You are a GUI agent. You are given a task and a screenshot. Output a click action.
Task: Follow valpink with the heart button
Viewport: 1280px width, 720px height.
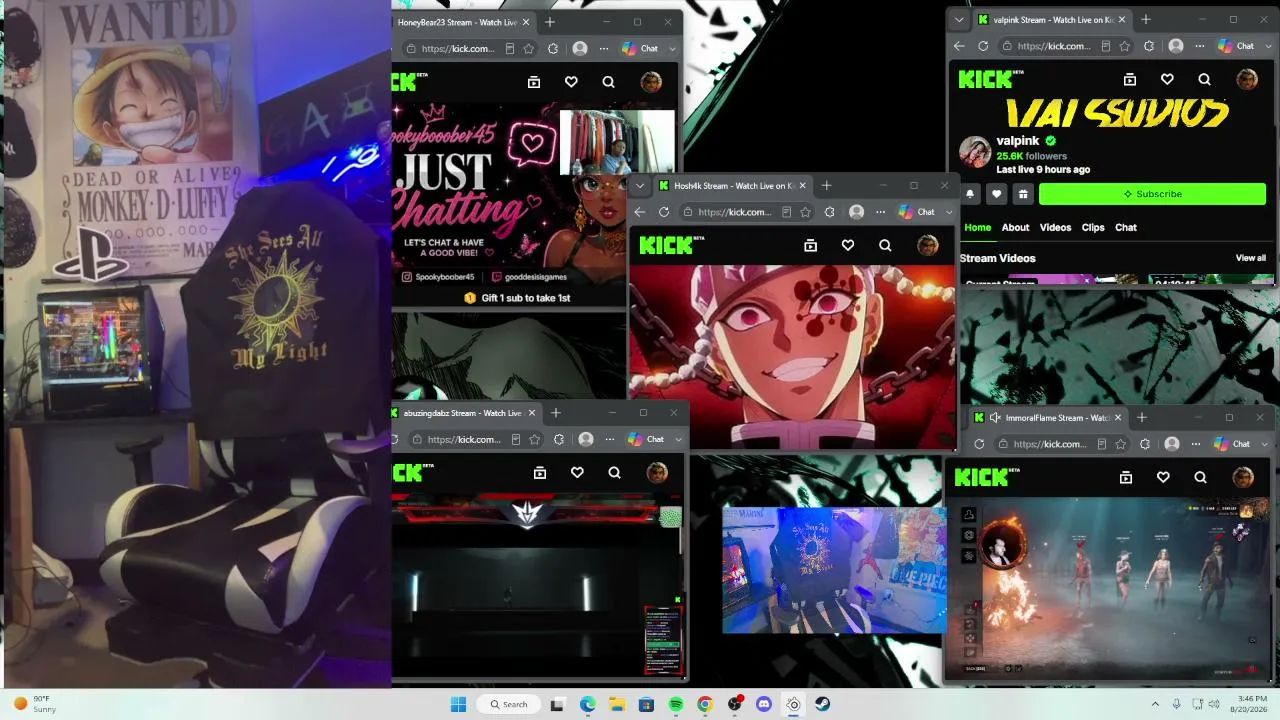click(996, 194)
